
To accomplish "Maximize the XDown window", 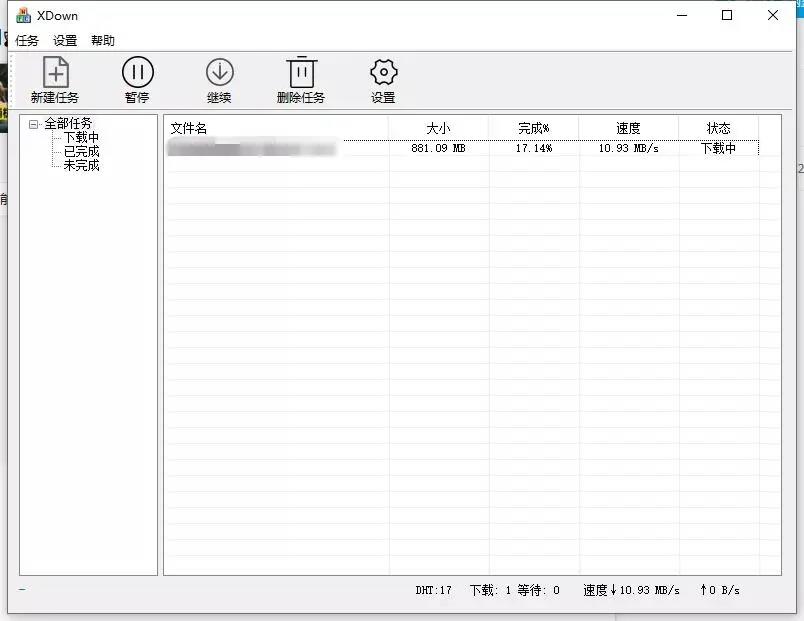I will (x=727, y=15).
